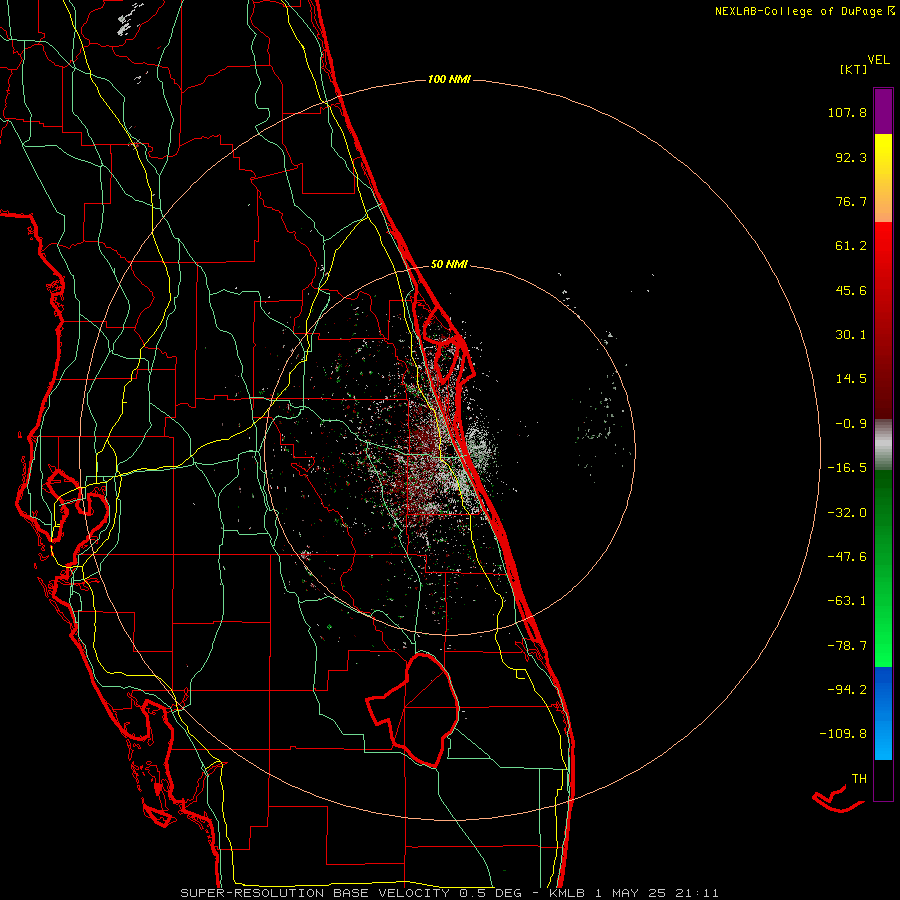This screenshot has height=900, width=900.
Task: Click the -47.6 velocity scale value
Action: pos(847,557)
